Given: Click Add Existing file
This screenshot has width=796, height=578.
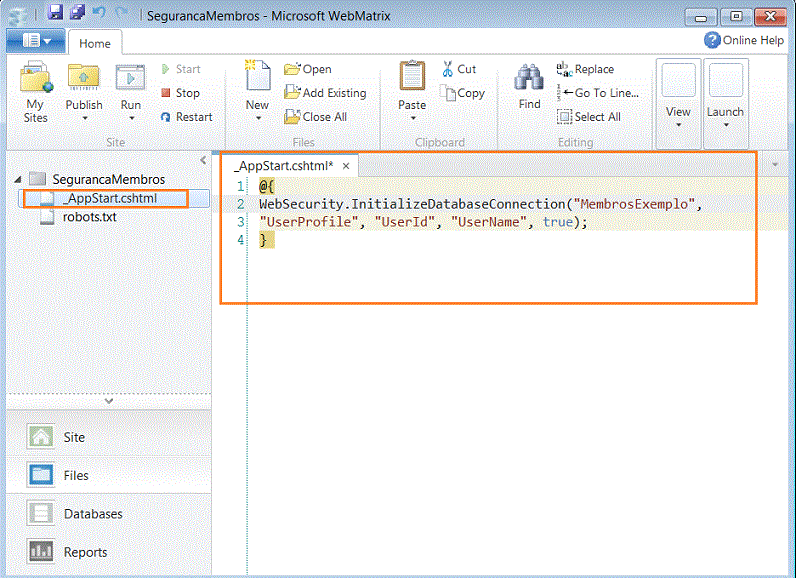Looking at the screenshot, I should point(325,93).
